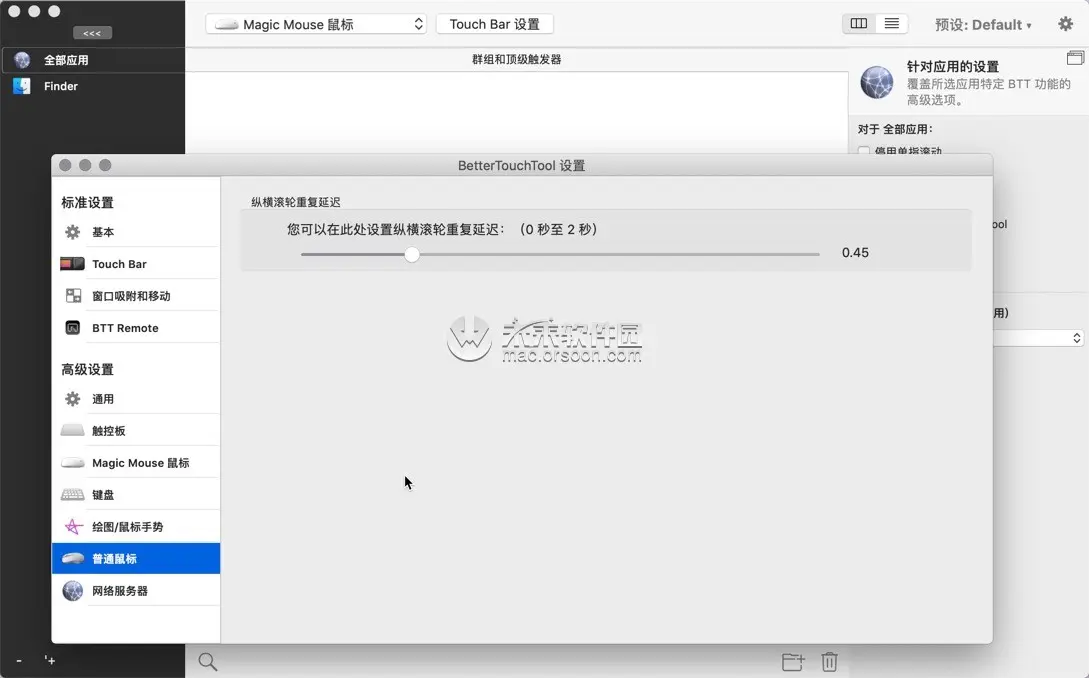Click the 绘图/鼠标手势 star icon

click(x=73, y=527)
